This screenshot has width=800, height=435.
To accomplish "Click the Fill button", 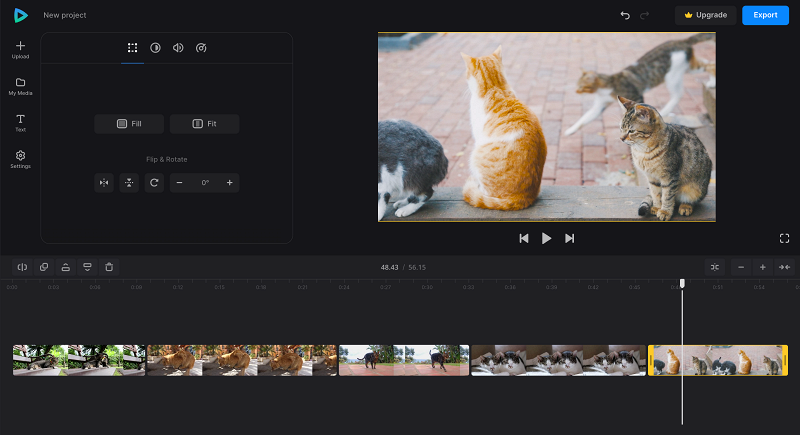I will pos(129,124).
